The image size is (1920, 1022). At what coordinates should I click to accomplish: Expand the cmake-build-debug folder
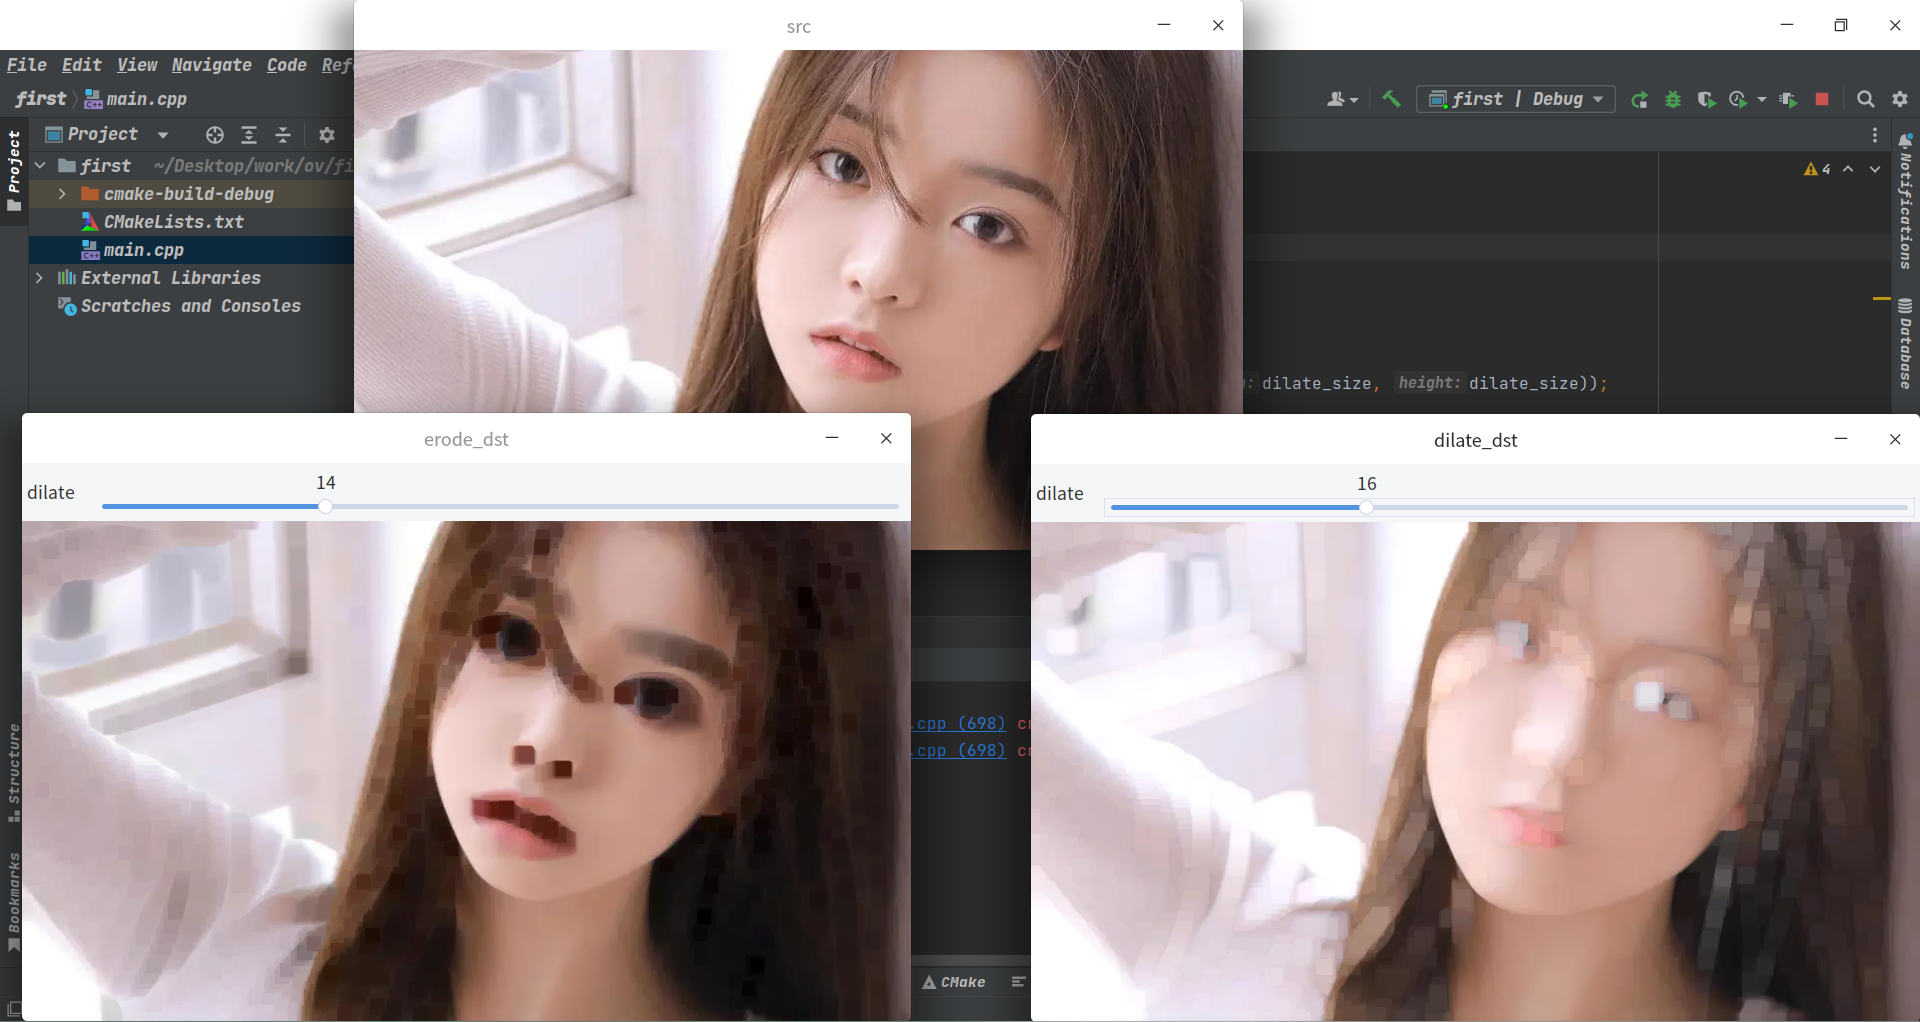tap(62, 194)
